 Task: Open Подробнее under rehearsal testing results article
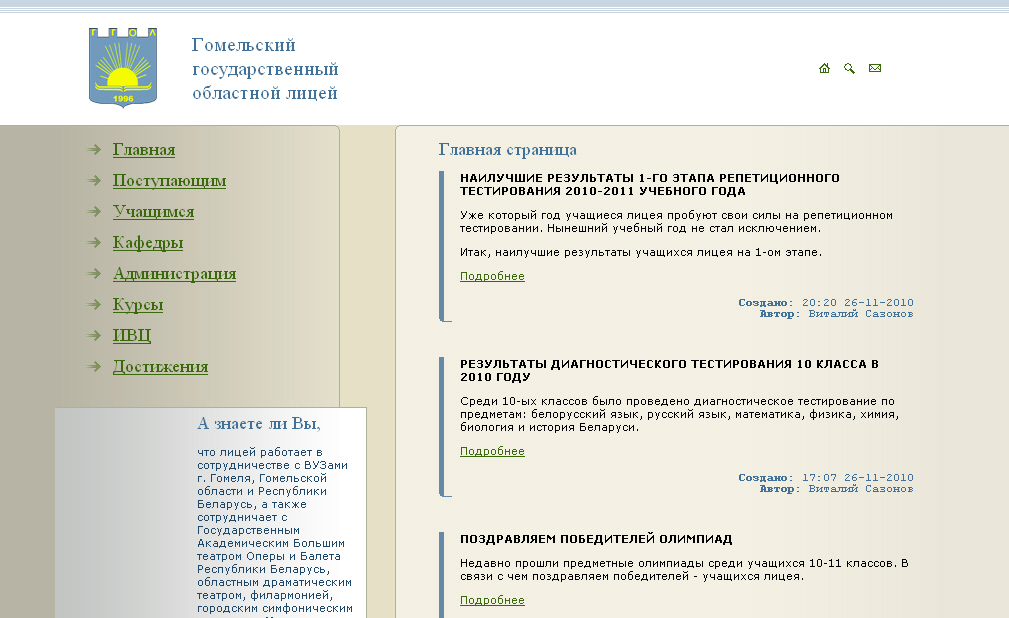(492, 277)
